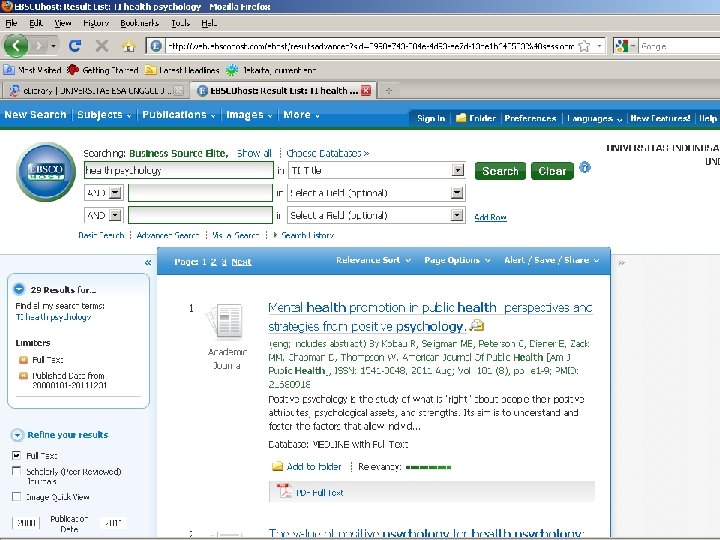This screenshot has height=540, width=720.
Task: Open the More menu
Action: pos(301,115)
